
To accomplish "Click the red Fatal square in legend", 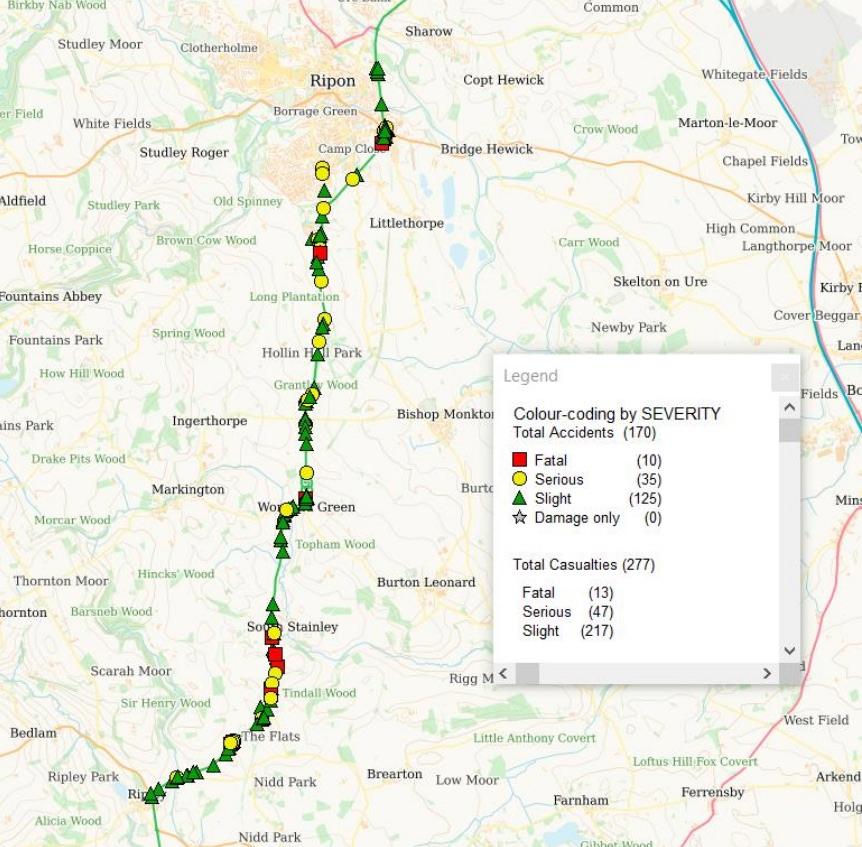I will (519, 460).
